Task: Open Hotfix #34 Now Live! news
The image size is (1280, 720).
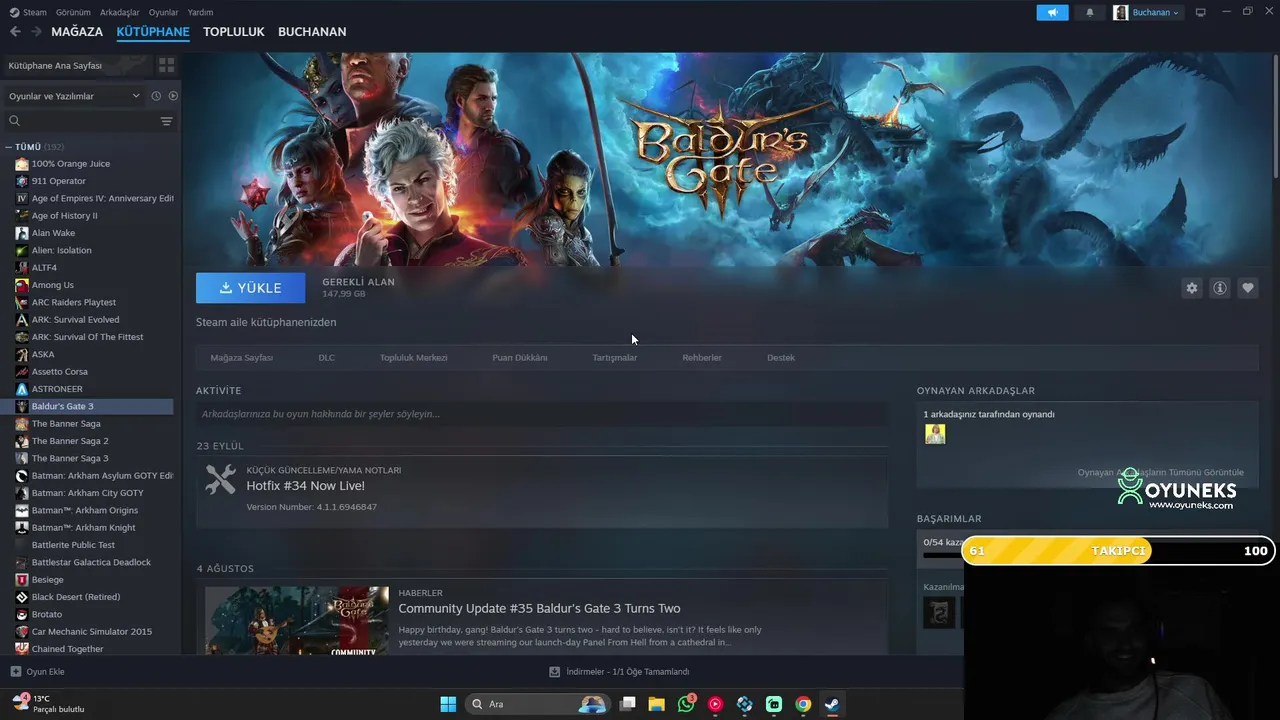Action: tap(306, 486)
